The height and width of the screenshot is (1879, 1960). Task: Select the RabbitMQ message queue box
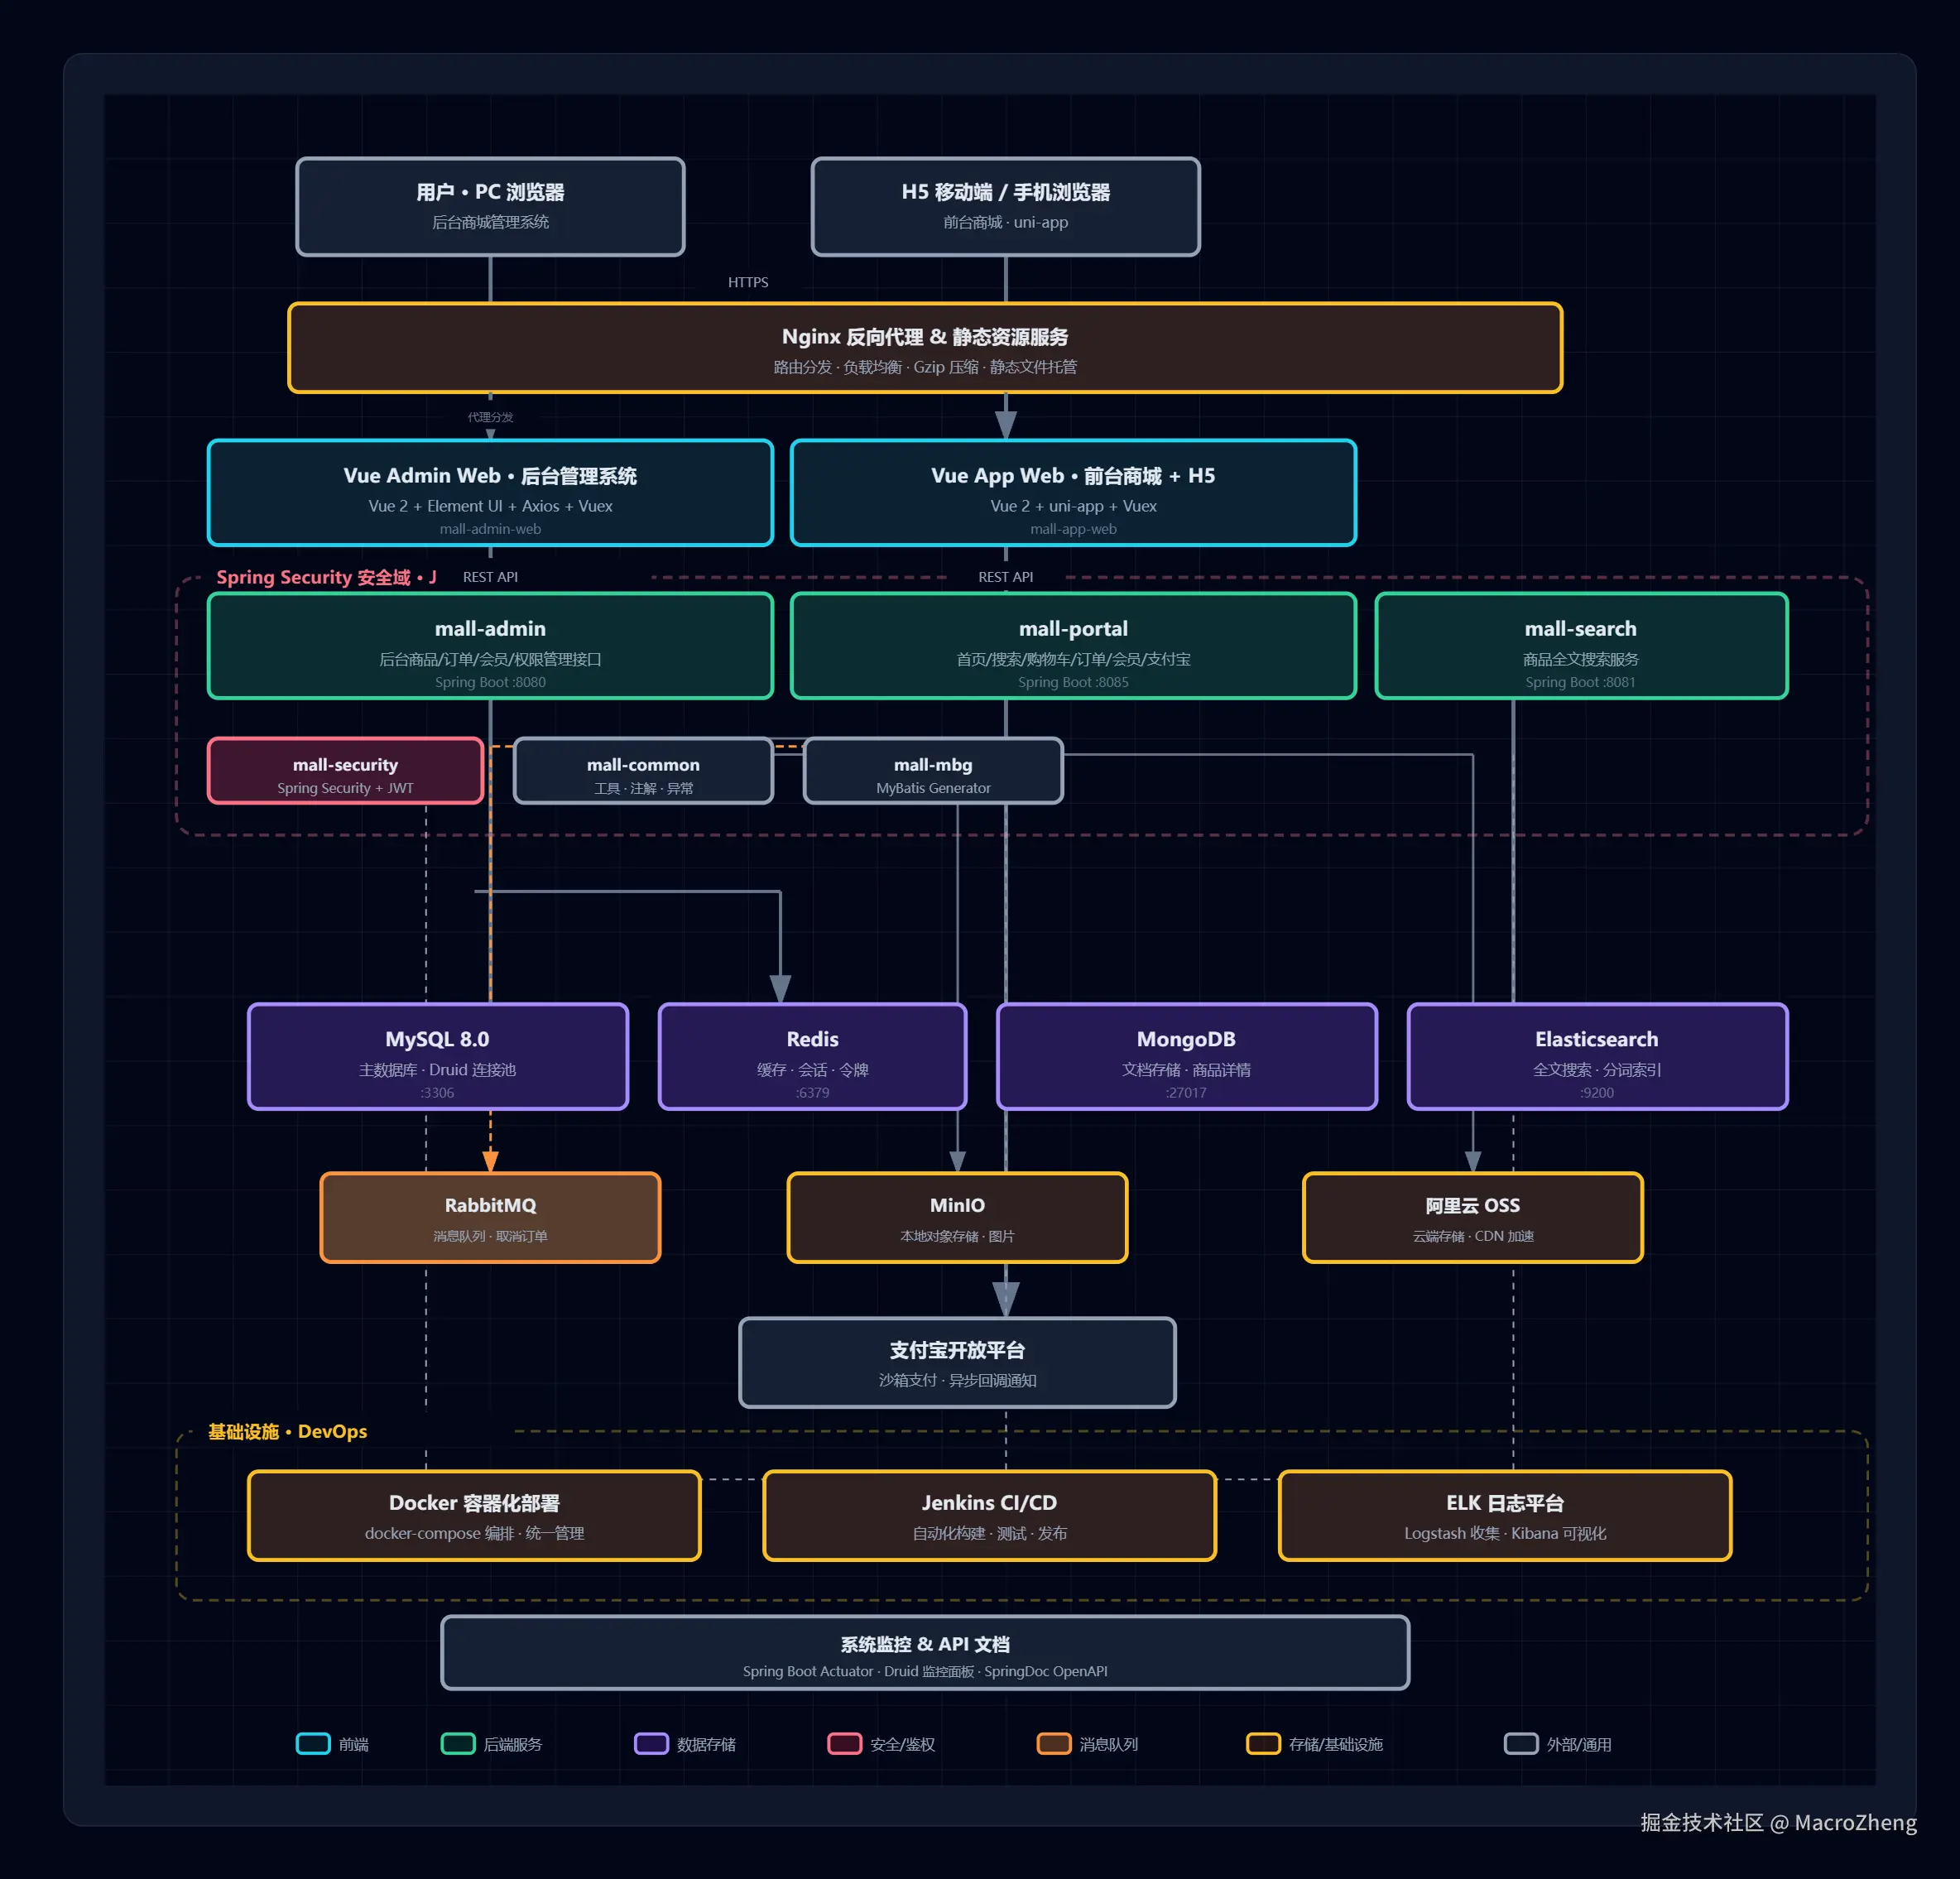tap(490, 1218)
